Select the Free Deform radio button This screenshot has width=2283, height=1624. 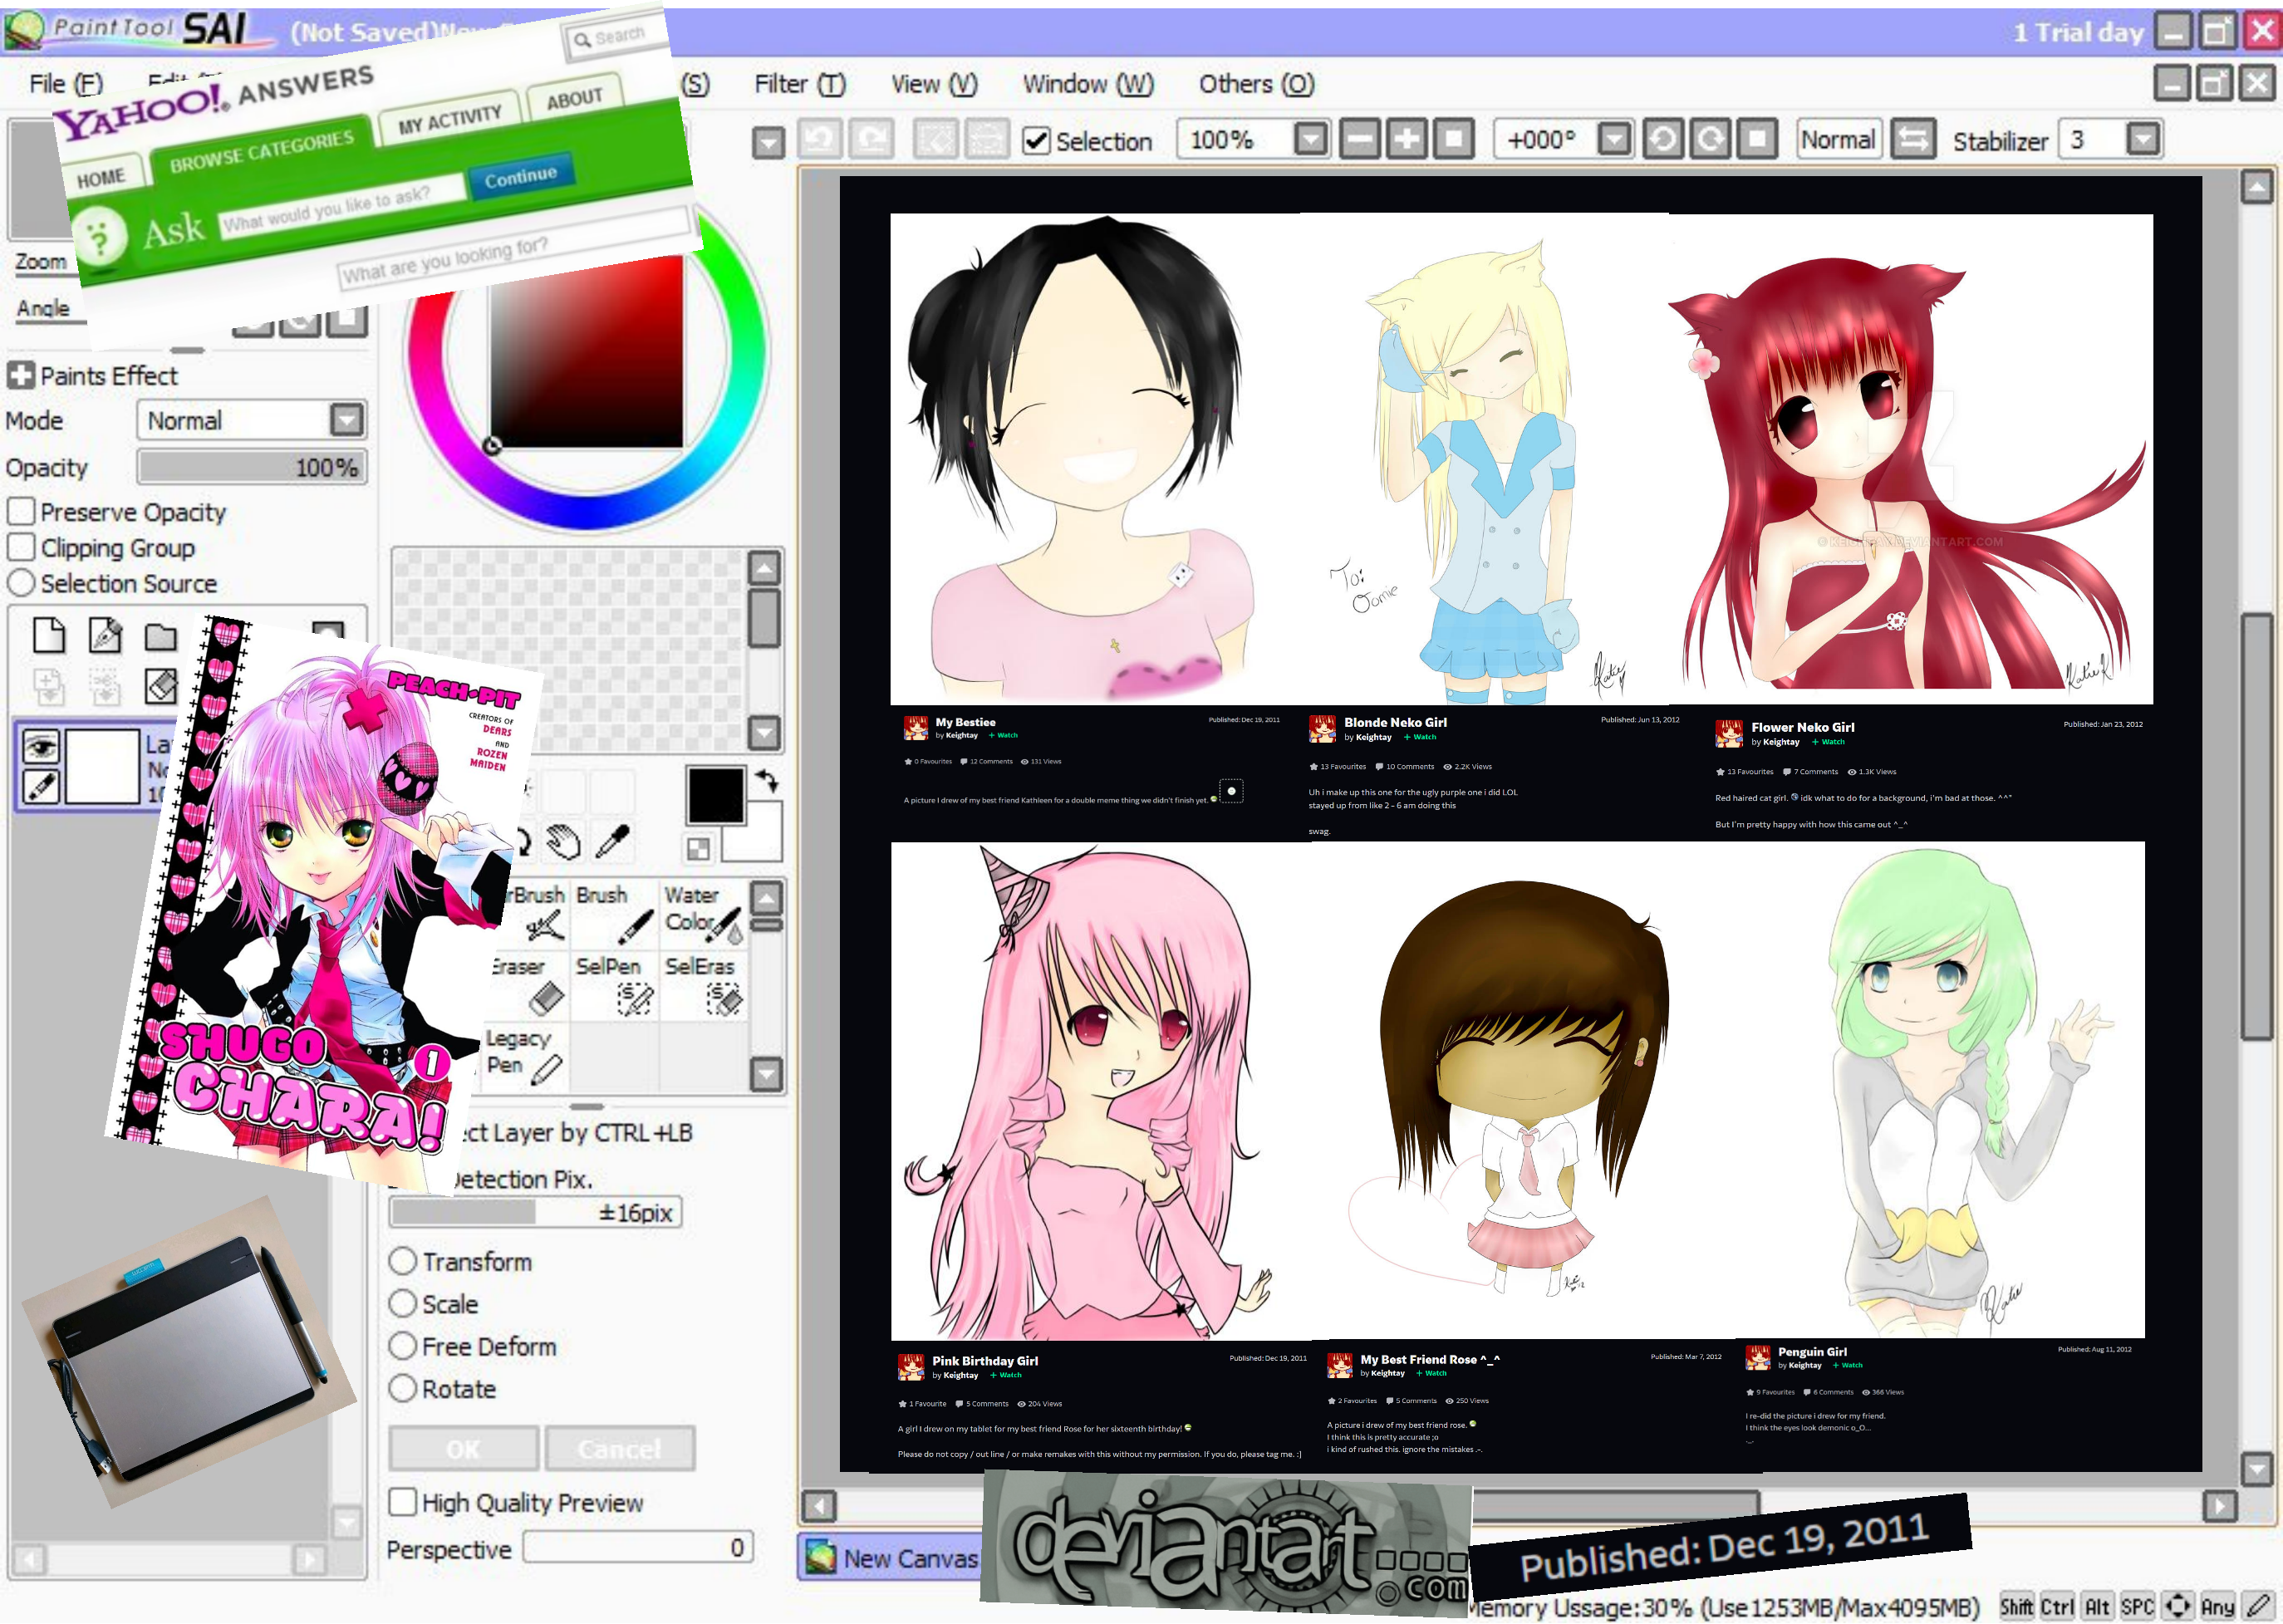[403, 1346]
